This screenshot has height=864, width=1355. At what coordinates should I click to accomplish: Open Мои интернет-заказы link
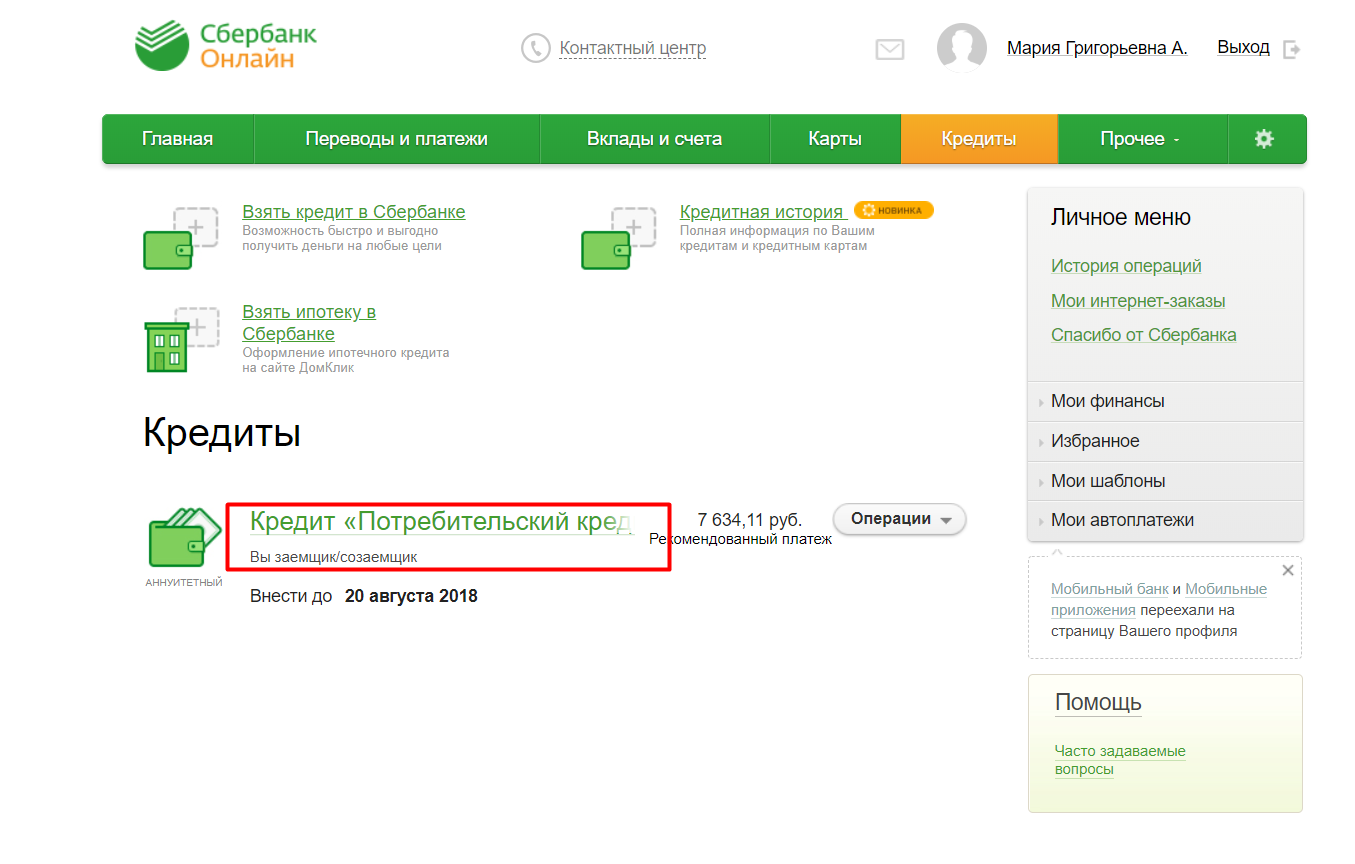click(1138, 301)
